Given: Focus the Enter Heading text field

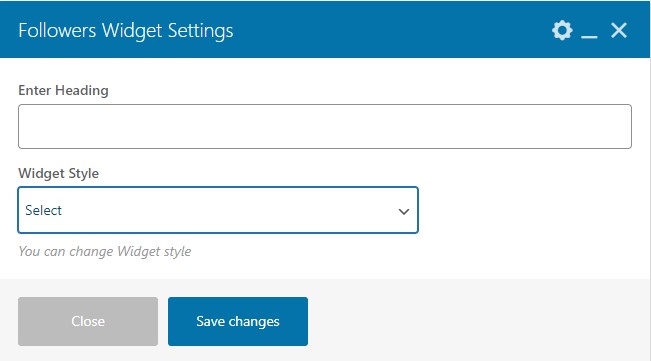Looking at the screenshot, I should point(325,127).
